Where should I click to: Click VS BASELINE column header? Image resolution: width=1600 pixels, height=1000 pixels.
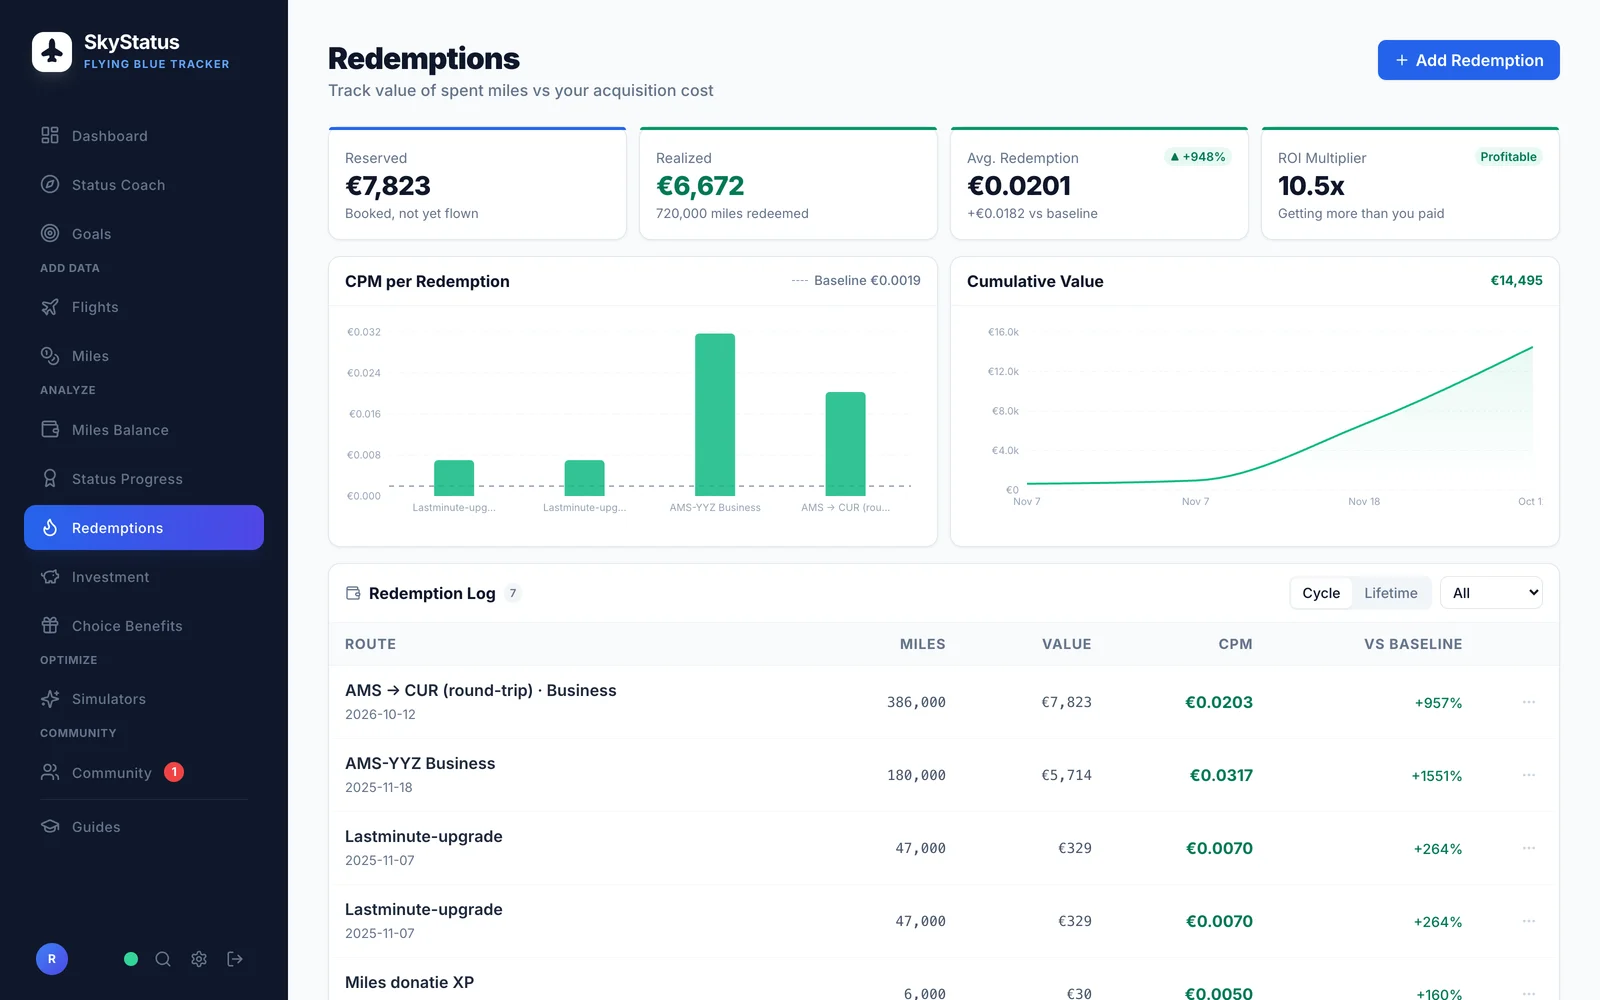click(x=1413, y=644)
